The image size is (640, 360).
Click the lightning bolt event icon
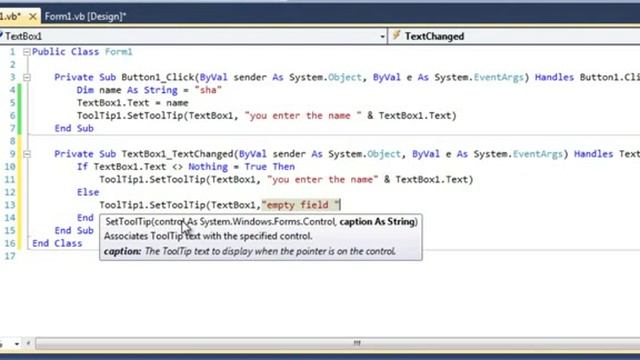pyautogui.click(x=396, y=36)
